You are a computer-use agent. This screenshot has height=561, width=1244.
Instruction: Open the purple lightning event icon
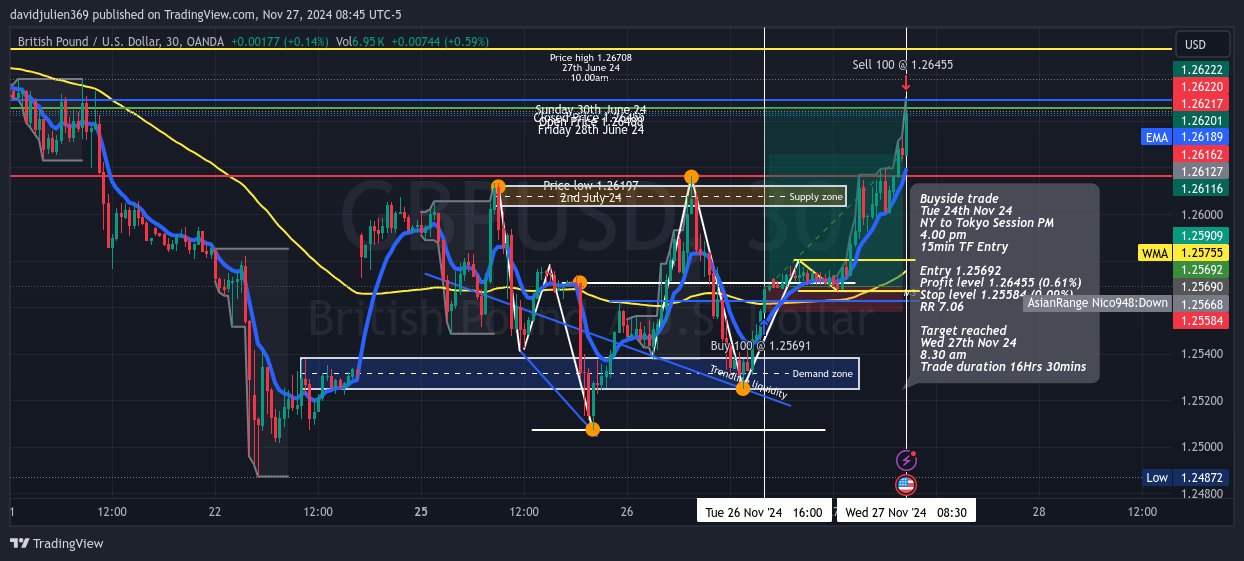pyautogui.click(x=906, y=461)
